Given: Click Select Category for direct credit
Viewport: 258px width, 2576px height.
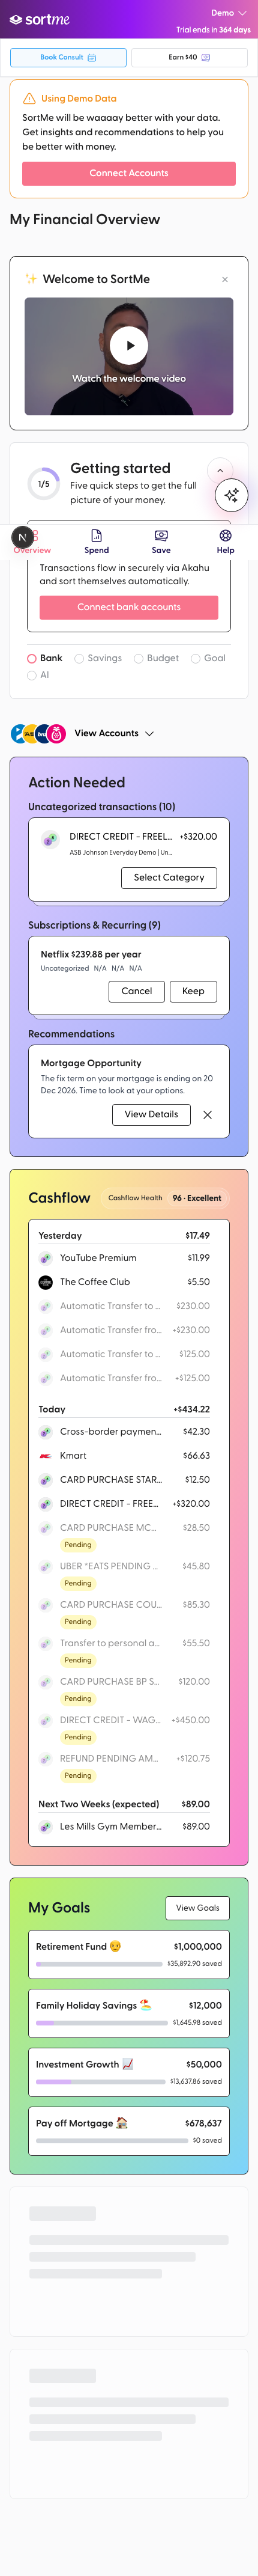Looking at the screenshot, I should (169, 877).
